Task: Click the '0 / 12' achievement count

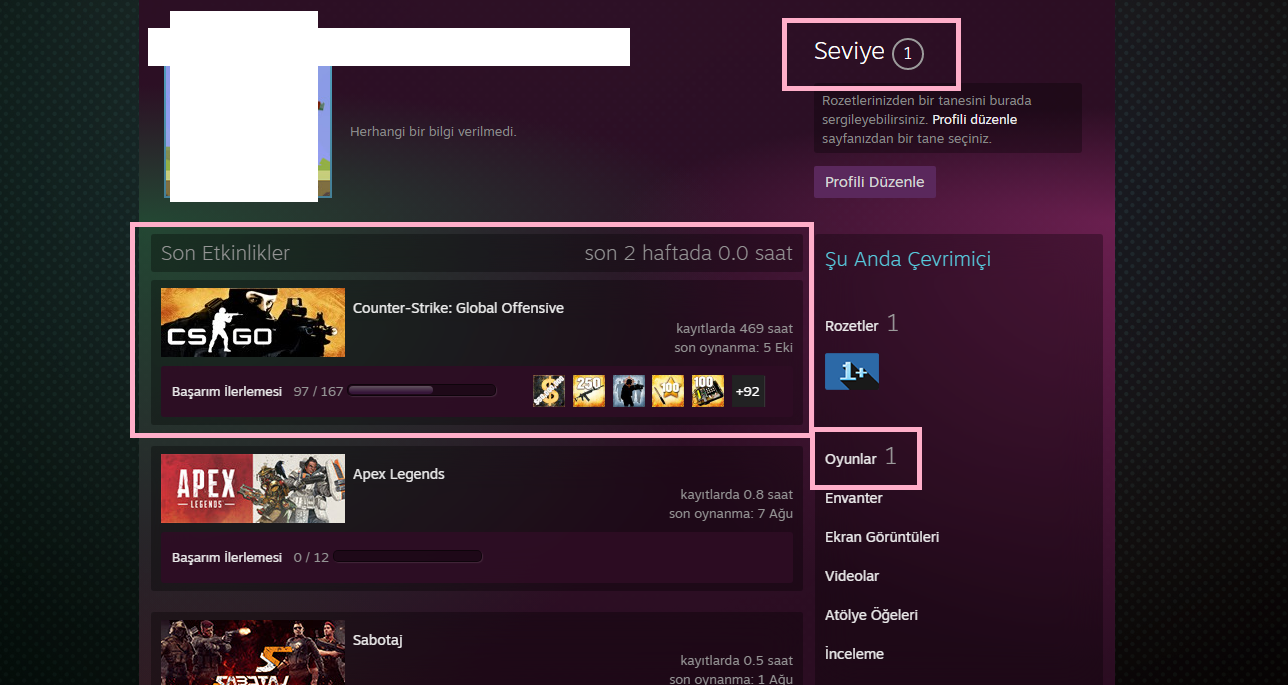Action: (311, 557)
